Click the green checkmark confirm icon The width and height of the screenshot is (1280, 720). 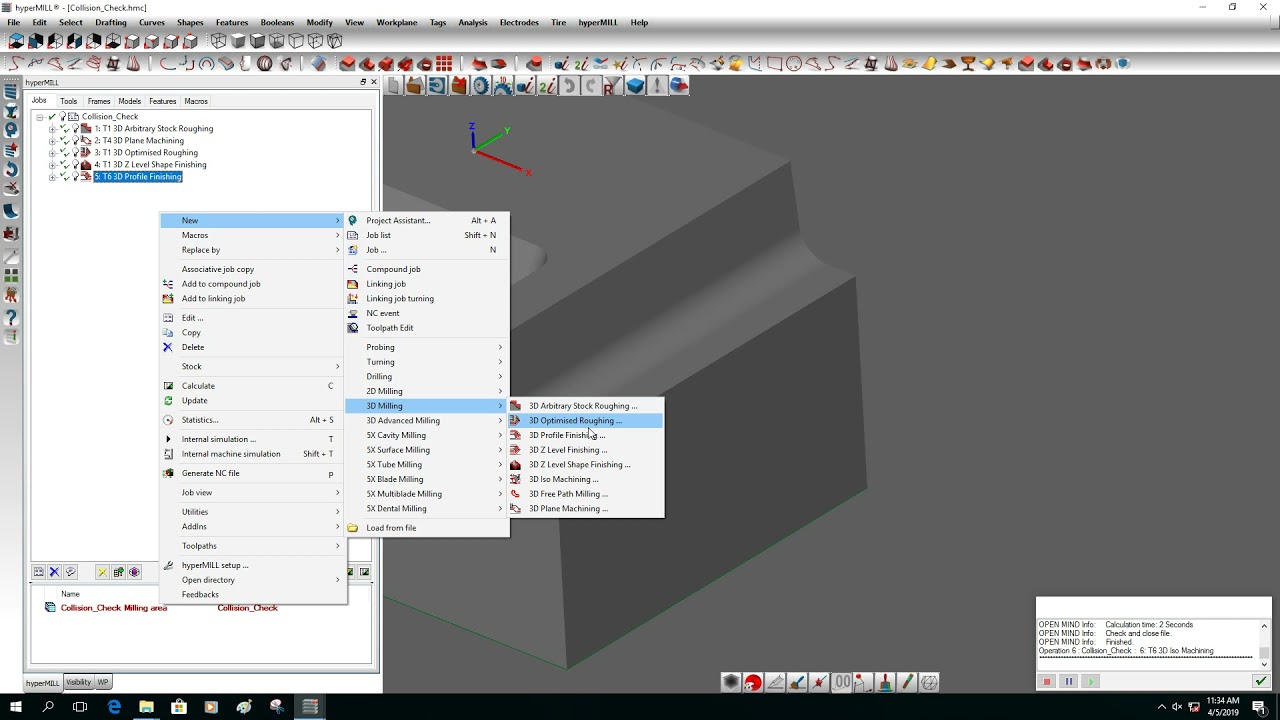tap(1260, 682)
